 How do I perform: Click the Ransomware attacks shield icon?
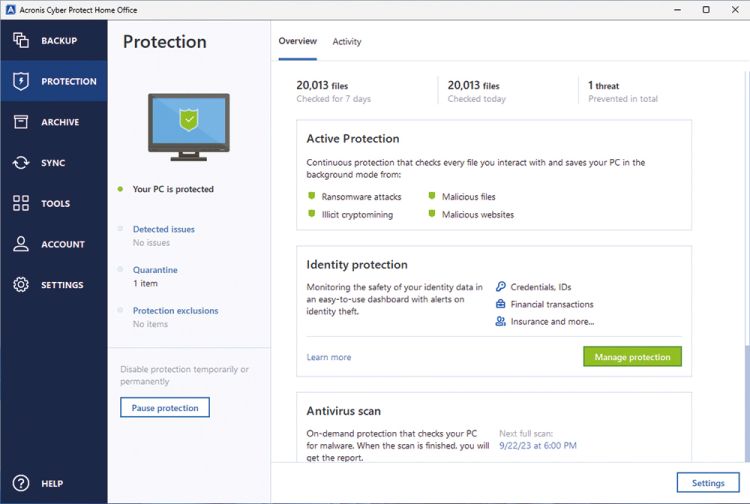(x=312, y=196)
